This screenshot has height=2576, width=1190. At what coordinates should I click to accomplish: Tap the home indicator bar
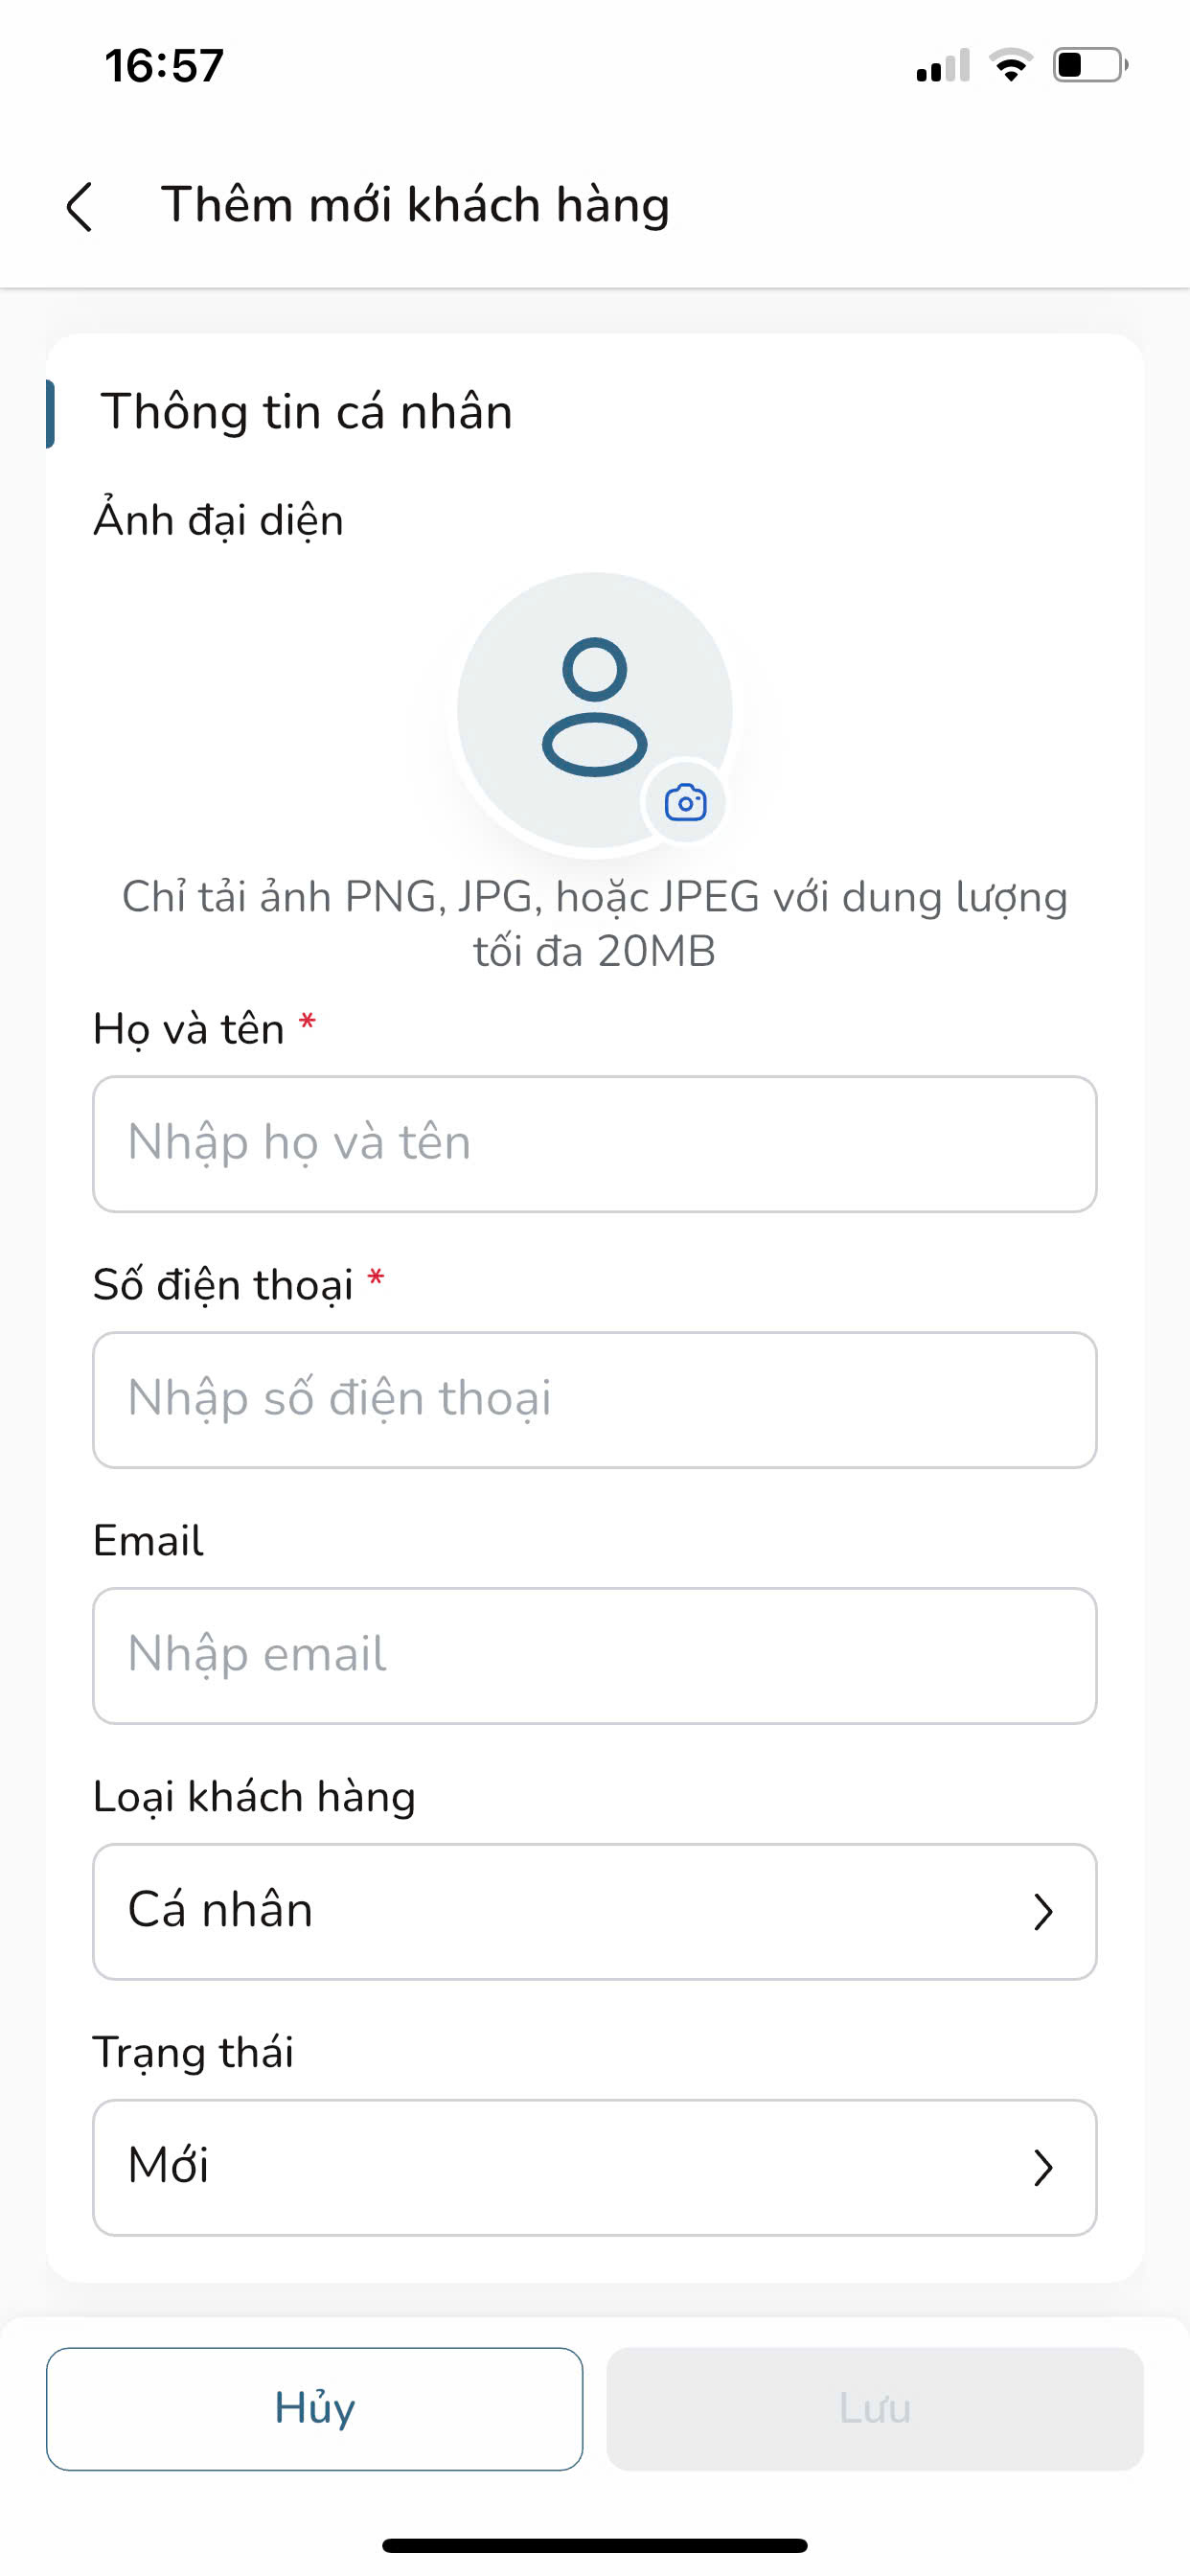[594, 2545]
